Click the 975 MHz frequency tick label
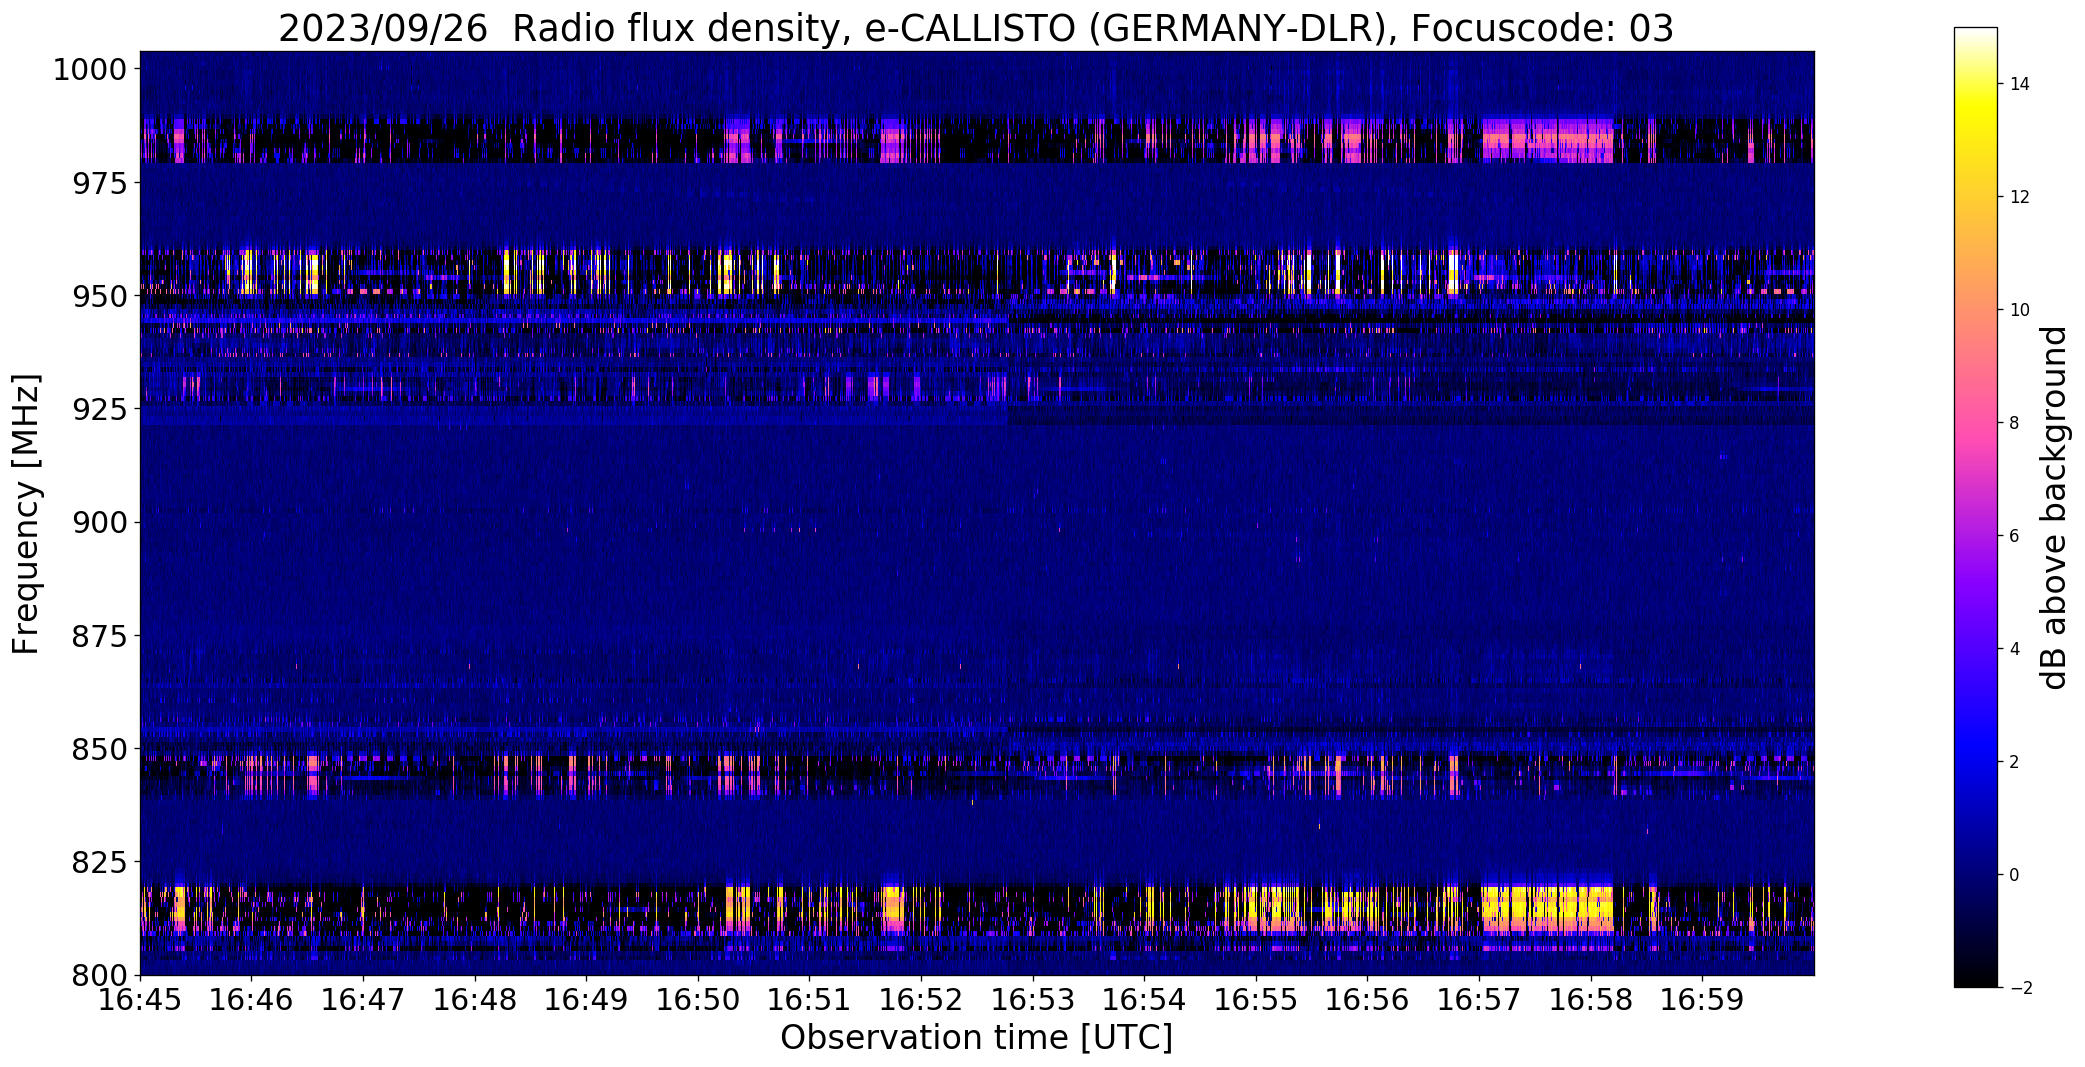2085x1067 pixels. pyautogui.click(x=99, y=183)
